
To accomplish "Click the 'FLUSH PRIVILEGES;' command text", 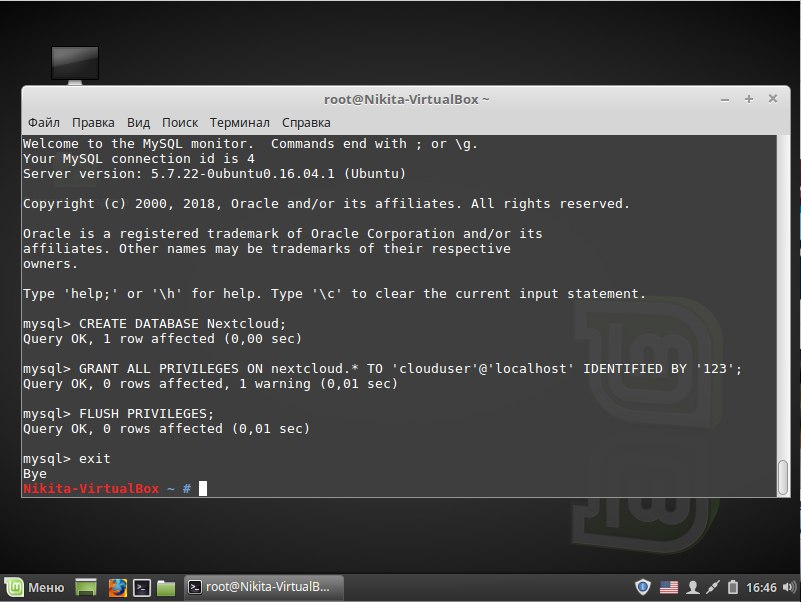I will [146, 413].
